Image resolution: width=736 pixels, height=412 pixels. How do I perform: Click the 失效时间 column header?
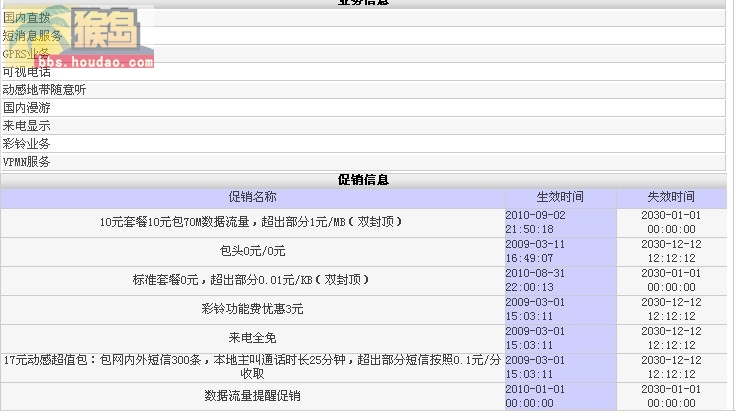click(671, 197)
